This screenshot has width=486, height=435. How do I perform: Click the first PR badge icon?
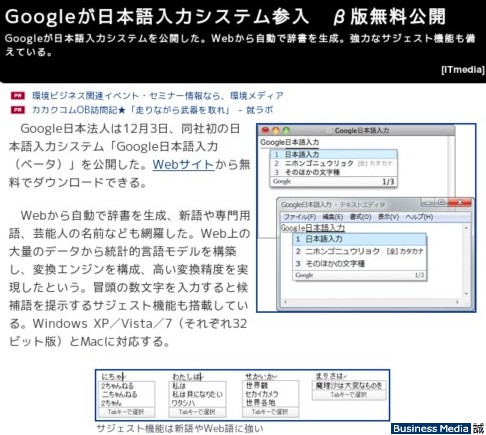18,96
